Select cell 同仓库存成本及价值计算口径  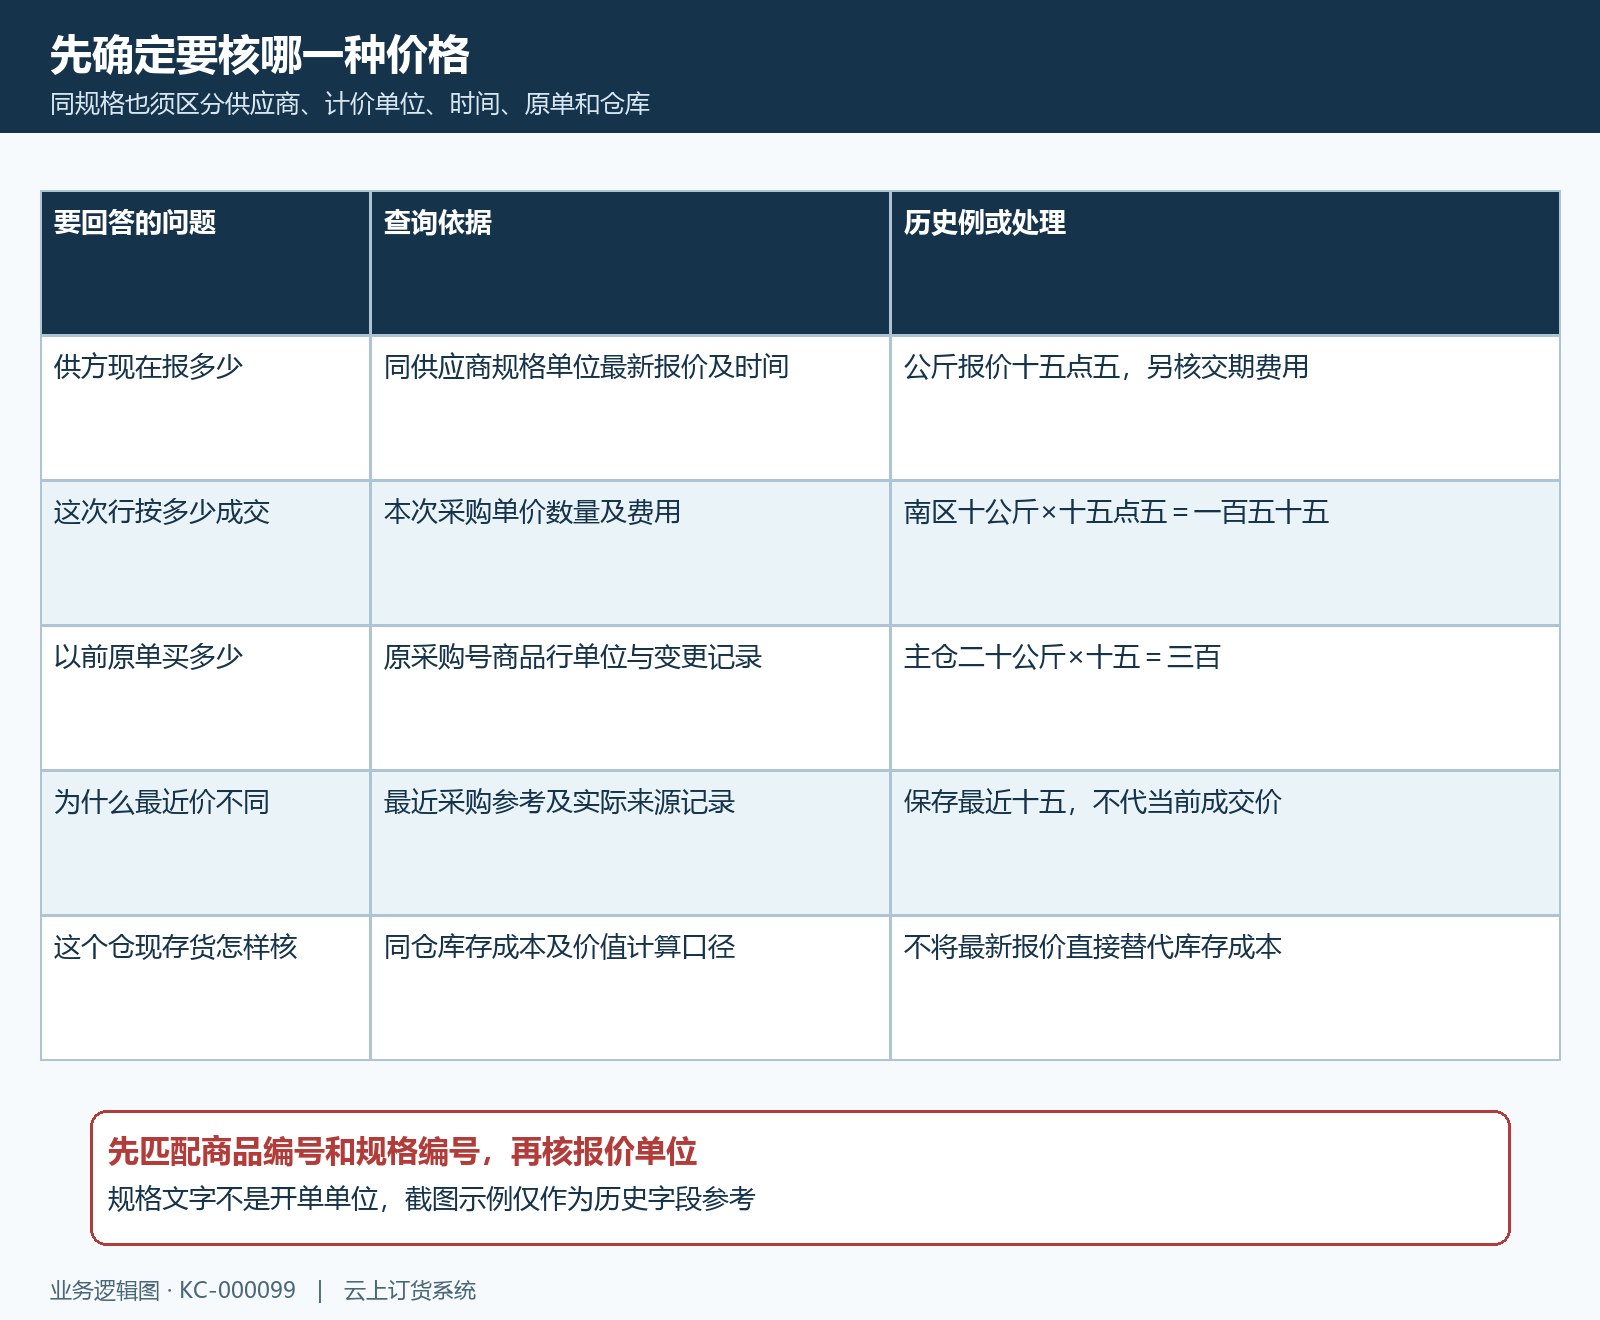click(630, 988)
